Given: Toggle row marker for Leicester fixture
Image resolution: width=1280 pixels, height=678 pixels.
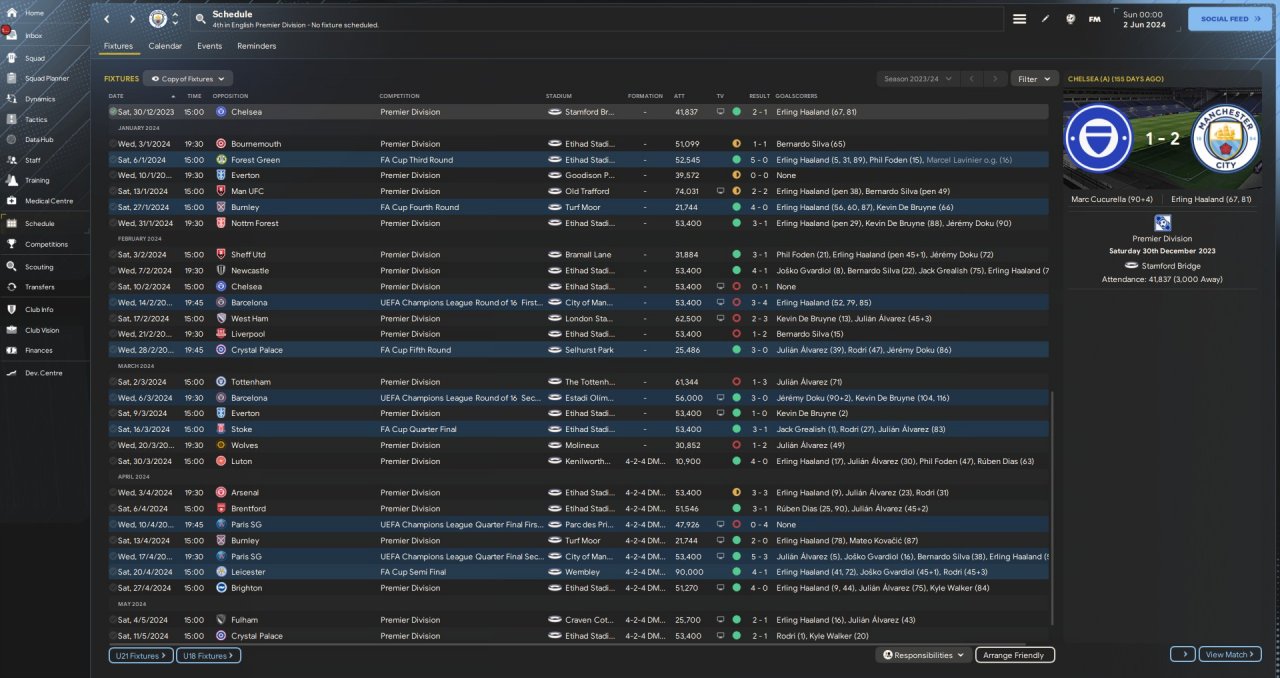Looking at the screenshot, I should click(113, 572).
